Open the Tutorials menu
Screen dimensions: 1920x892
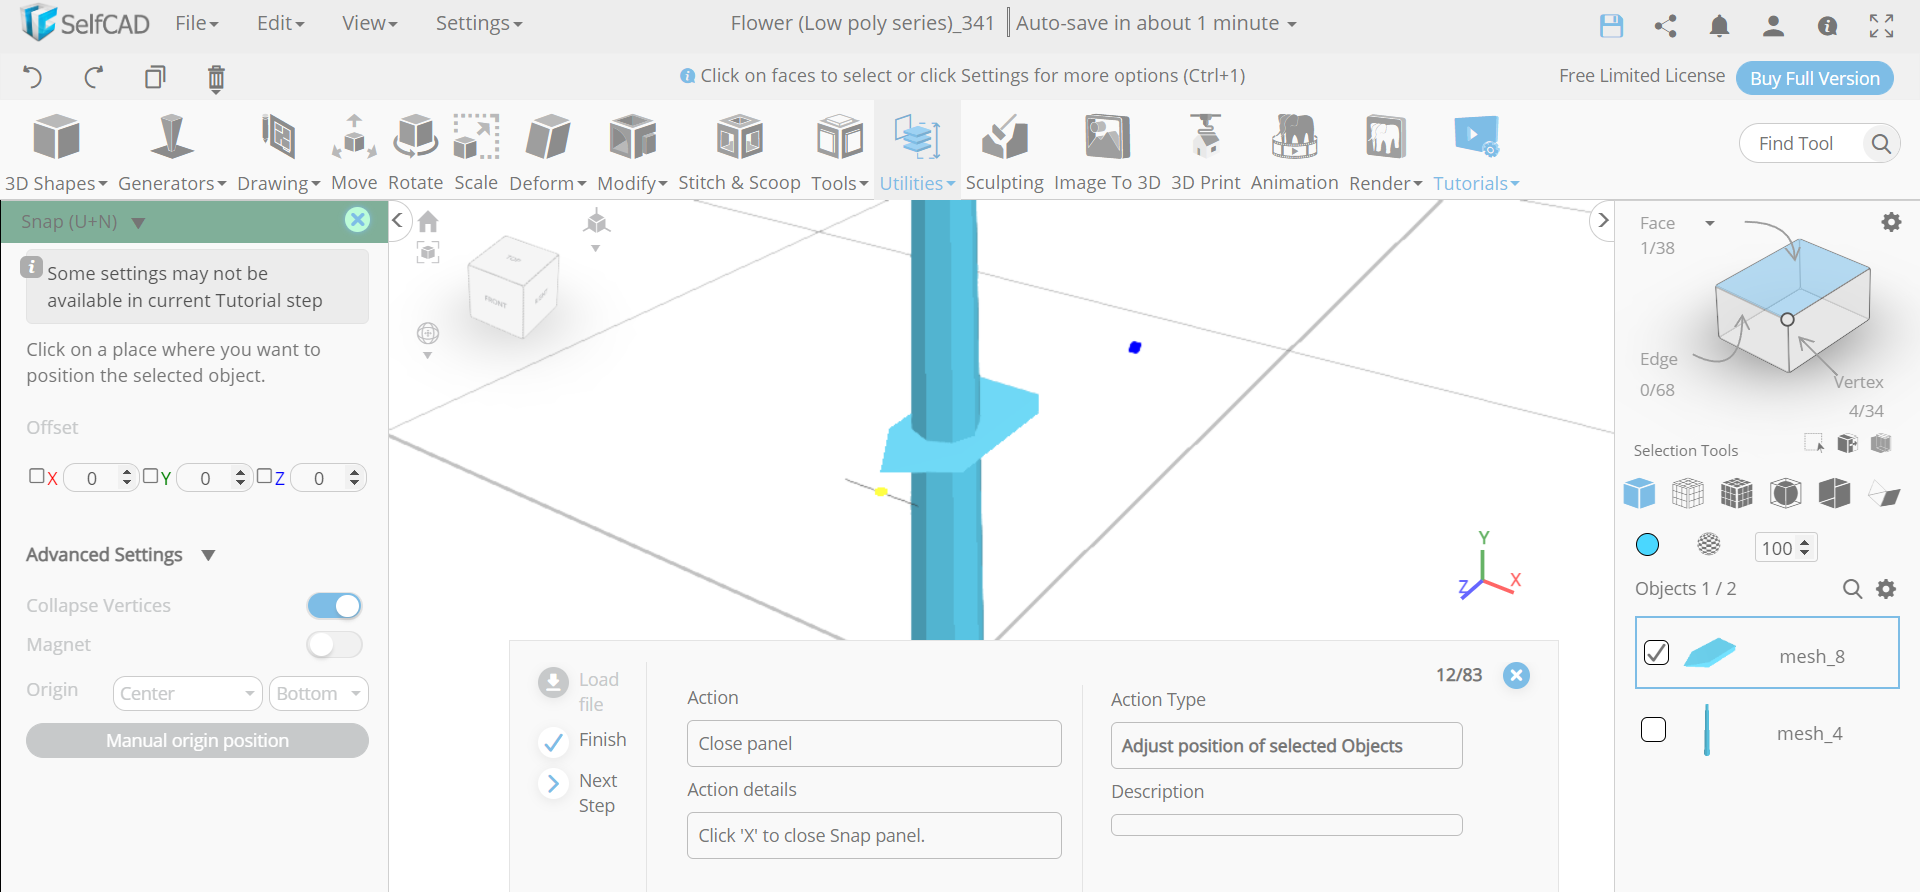pyautogui.click(x=1476, y=152)
